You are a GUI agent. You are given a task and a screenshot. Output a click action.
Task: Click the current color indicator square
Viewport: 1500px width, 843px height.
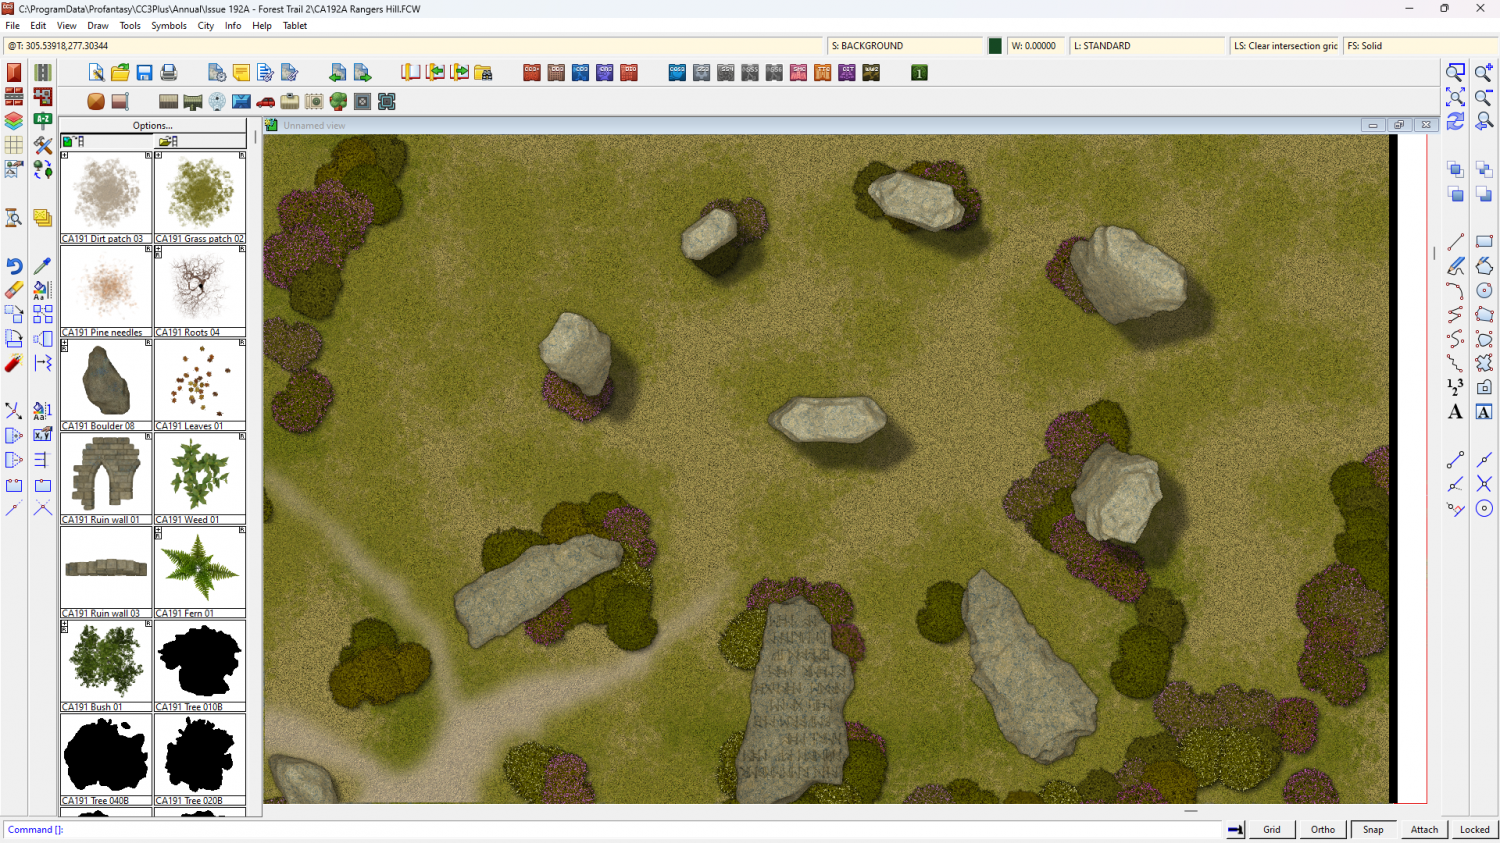coord(995,46)
